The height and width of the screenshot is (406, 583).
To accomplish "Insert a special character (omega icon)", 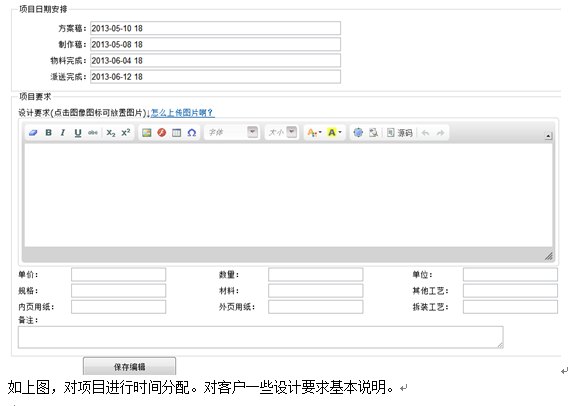I will pos(191,132).
